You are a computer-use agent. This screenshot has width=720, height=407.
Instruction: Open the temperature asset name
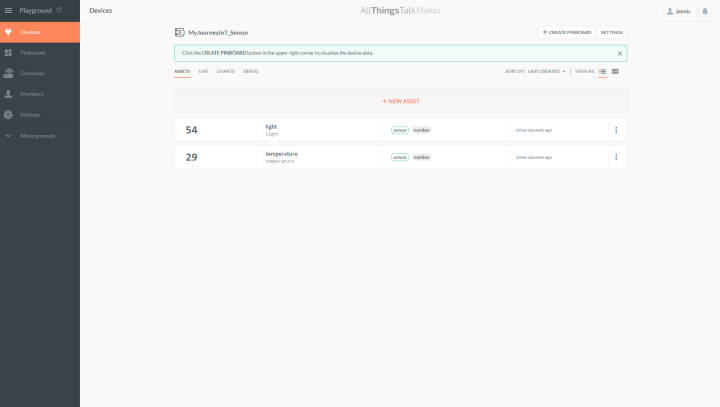[281, 154]
